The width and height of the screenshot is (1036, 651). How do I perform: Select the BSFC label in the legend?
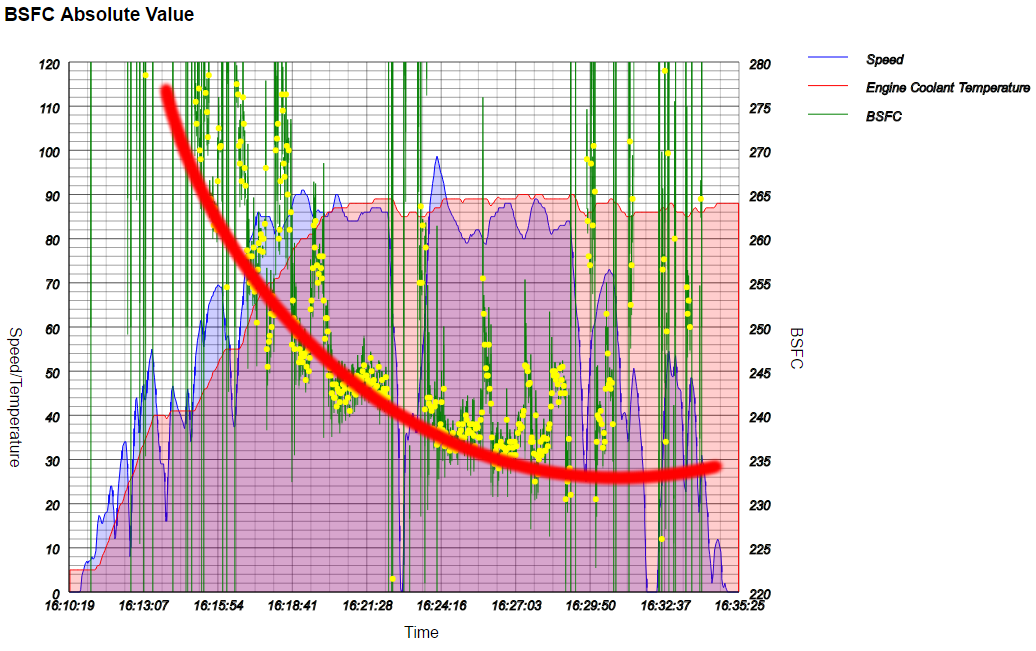(883, 116)
